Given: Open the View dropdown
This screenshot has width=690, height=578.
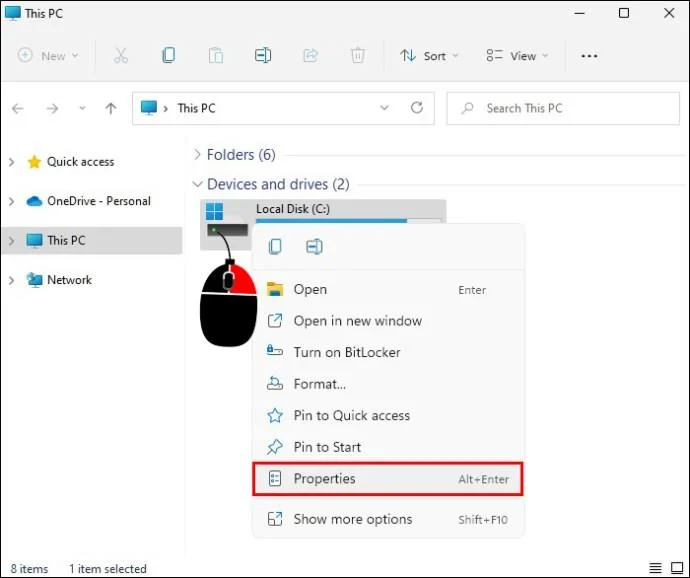Looking at the screenshot, I should click(x=518, y=56).
